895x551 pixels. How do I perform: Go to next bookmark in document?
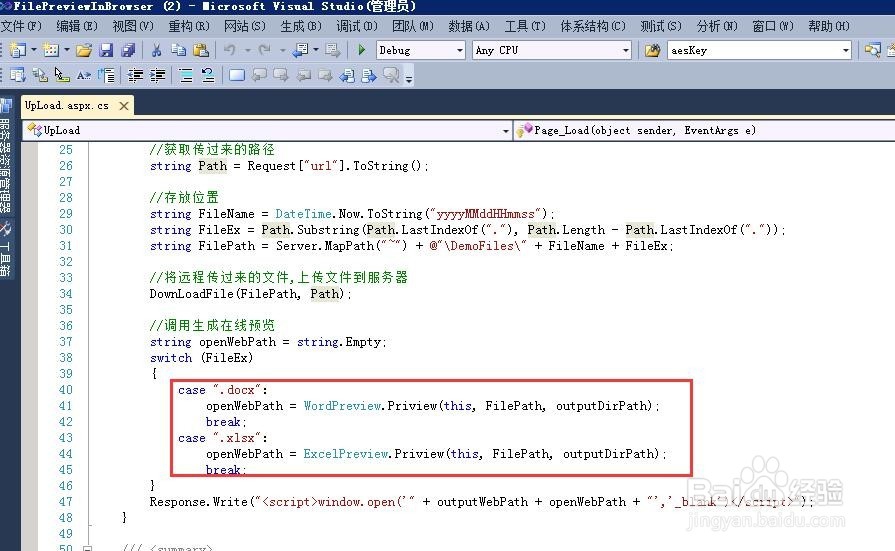369,75
